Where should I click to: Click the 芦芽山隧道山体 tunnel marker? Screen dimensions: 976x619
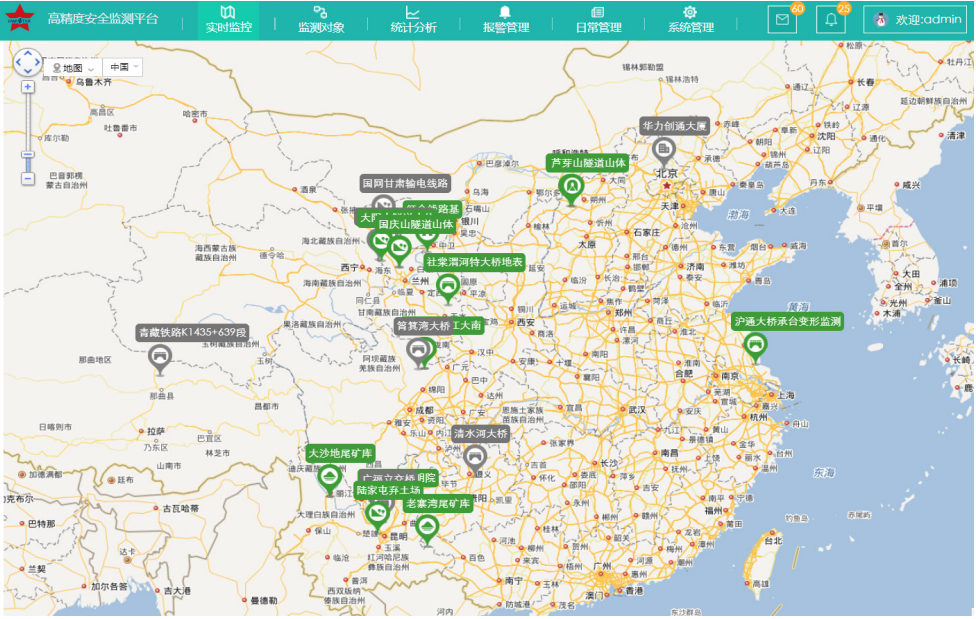point(571,186)
